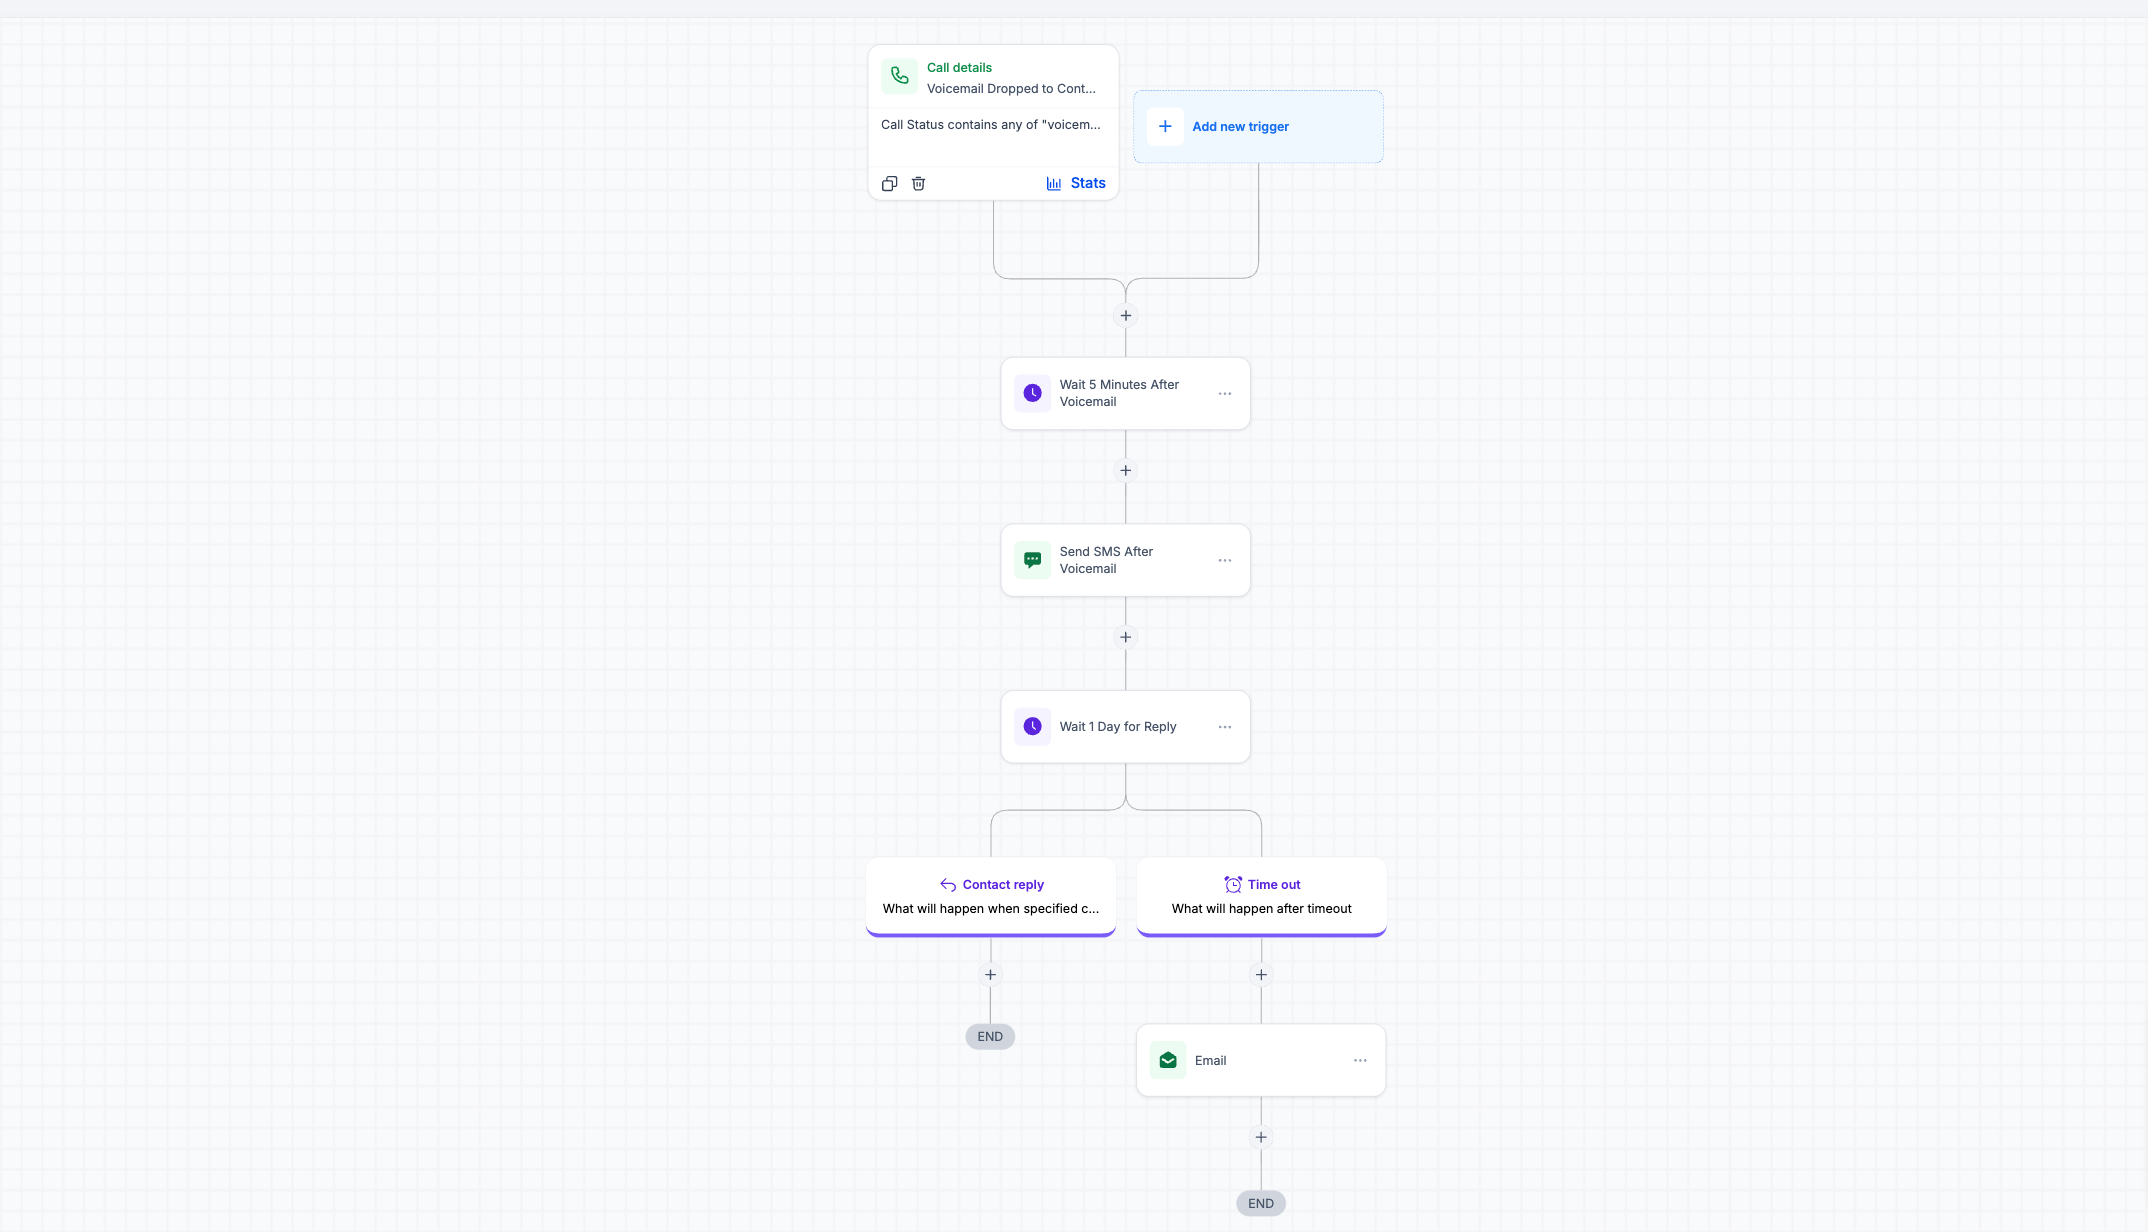Screen dimensions: 2148x1232
Task: Click the green phone icon on Call details trigger
Action: [900, 76]
